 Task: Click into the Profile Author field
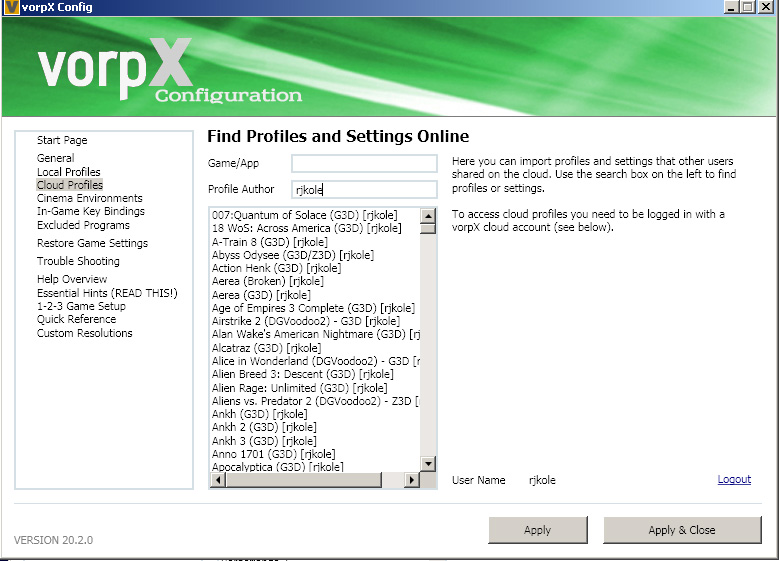click(x=364, y=189)
